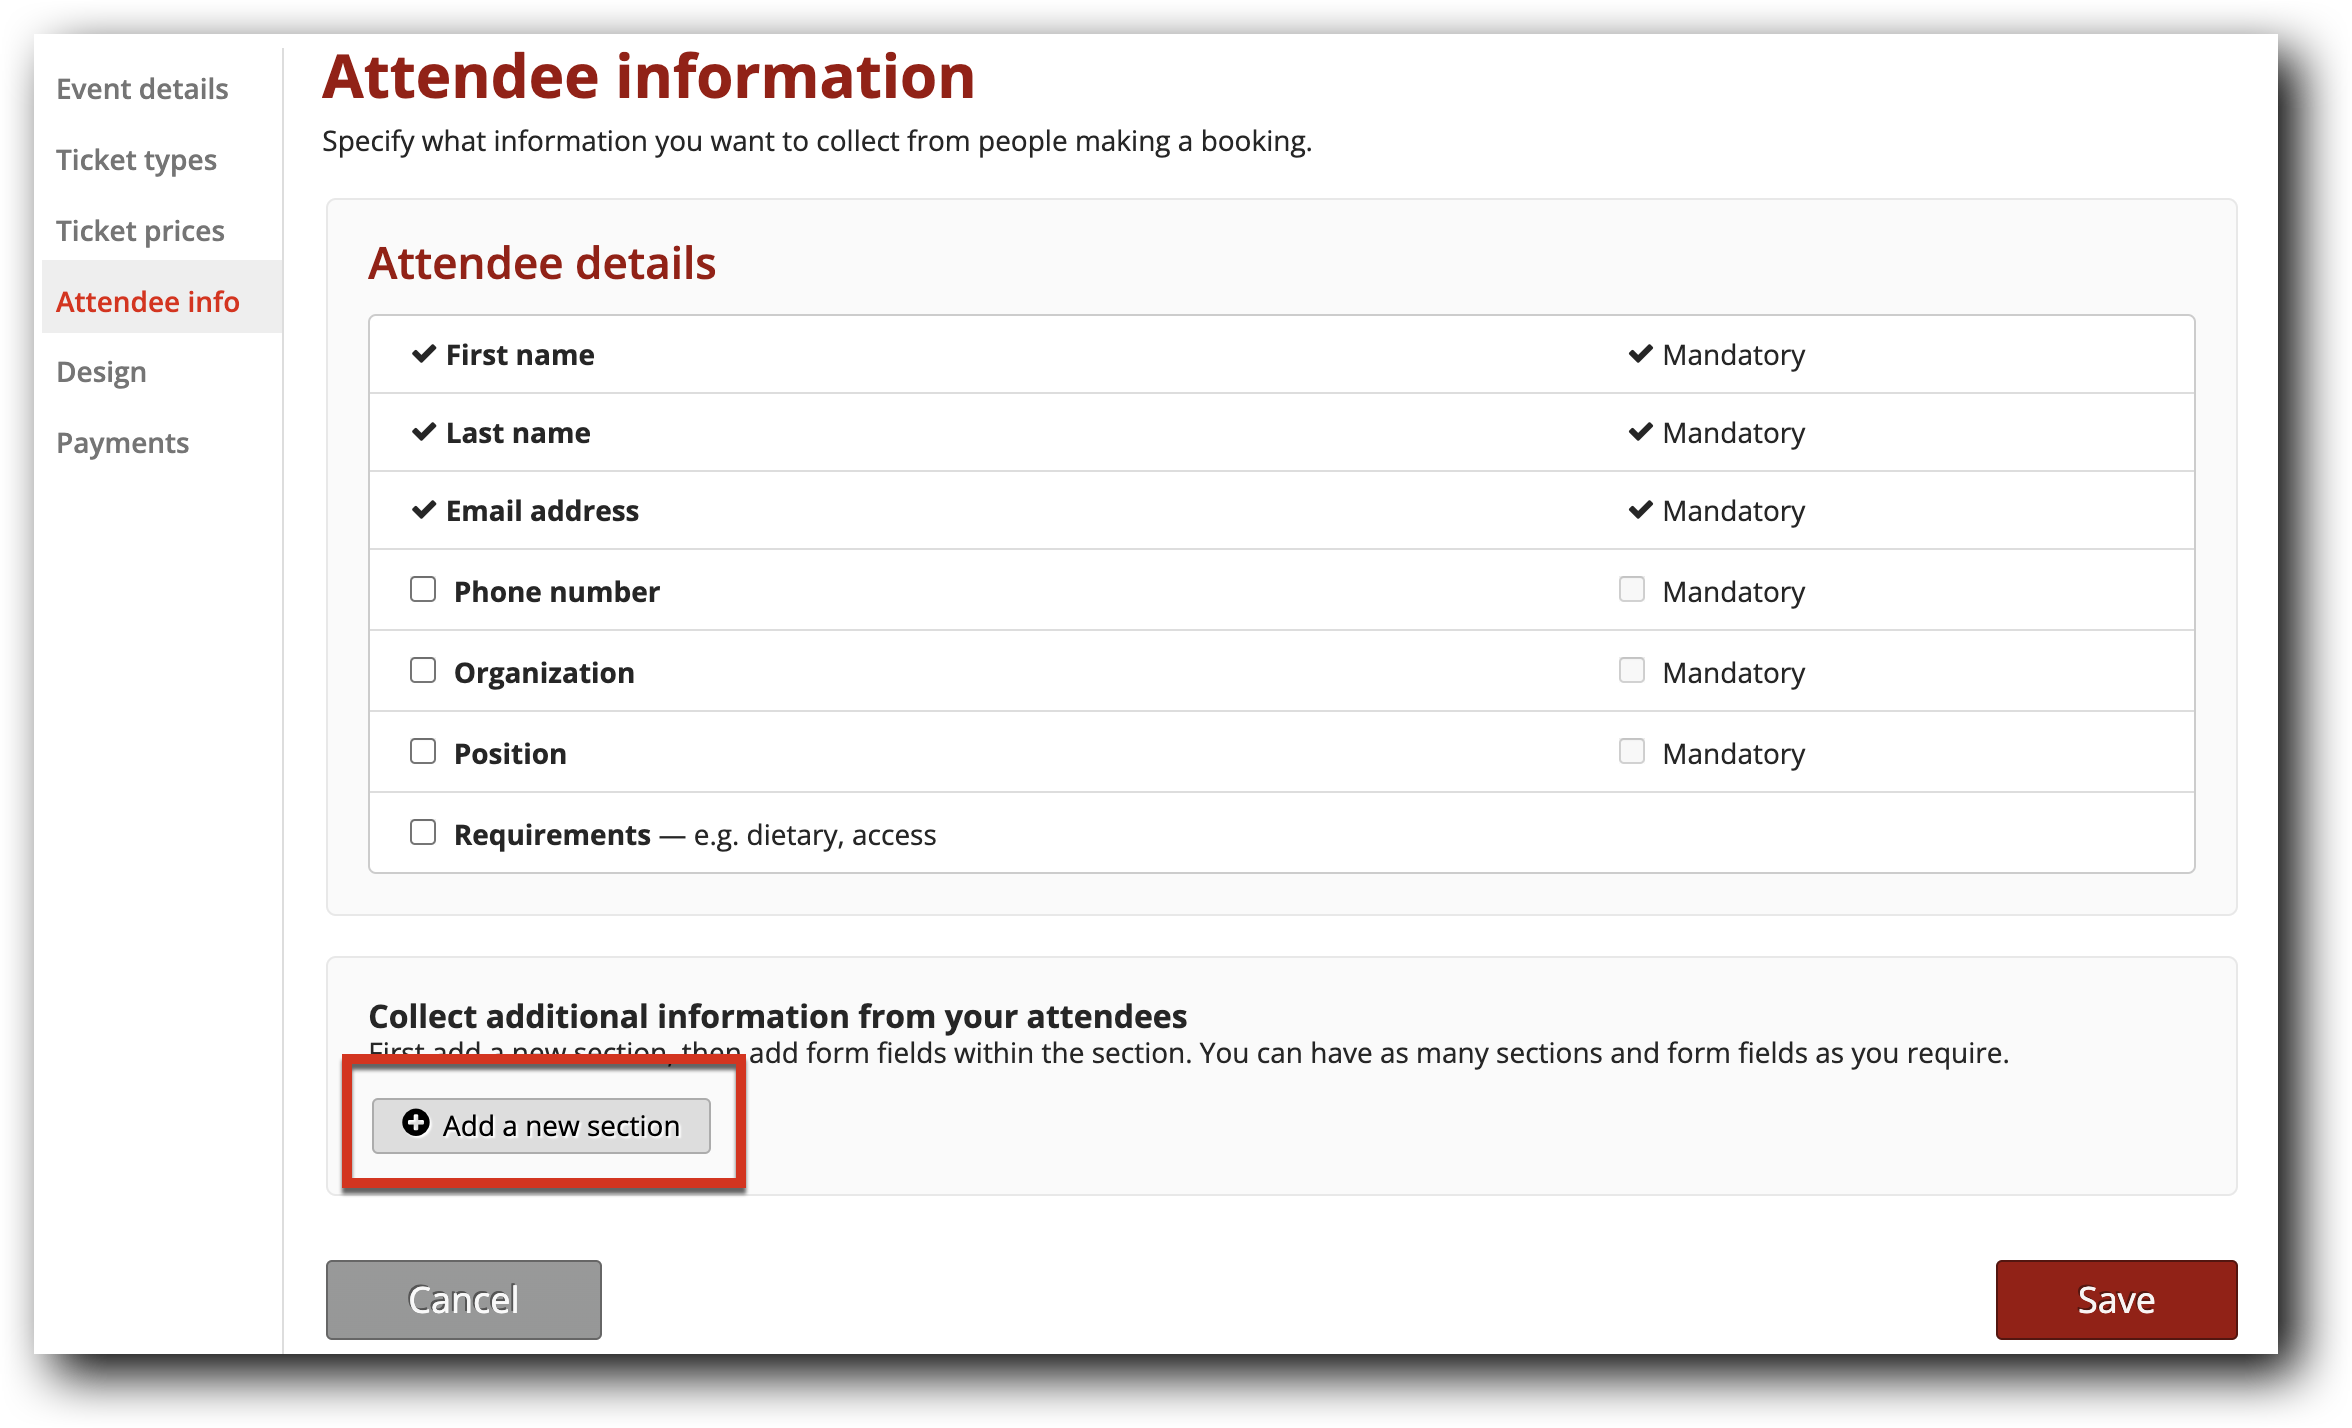This screenshot has width=2352, height=1428.
Task: Navigate to Payments settings
Action: tap(123, 442)
